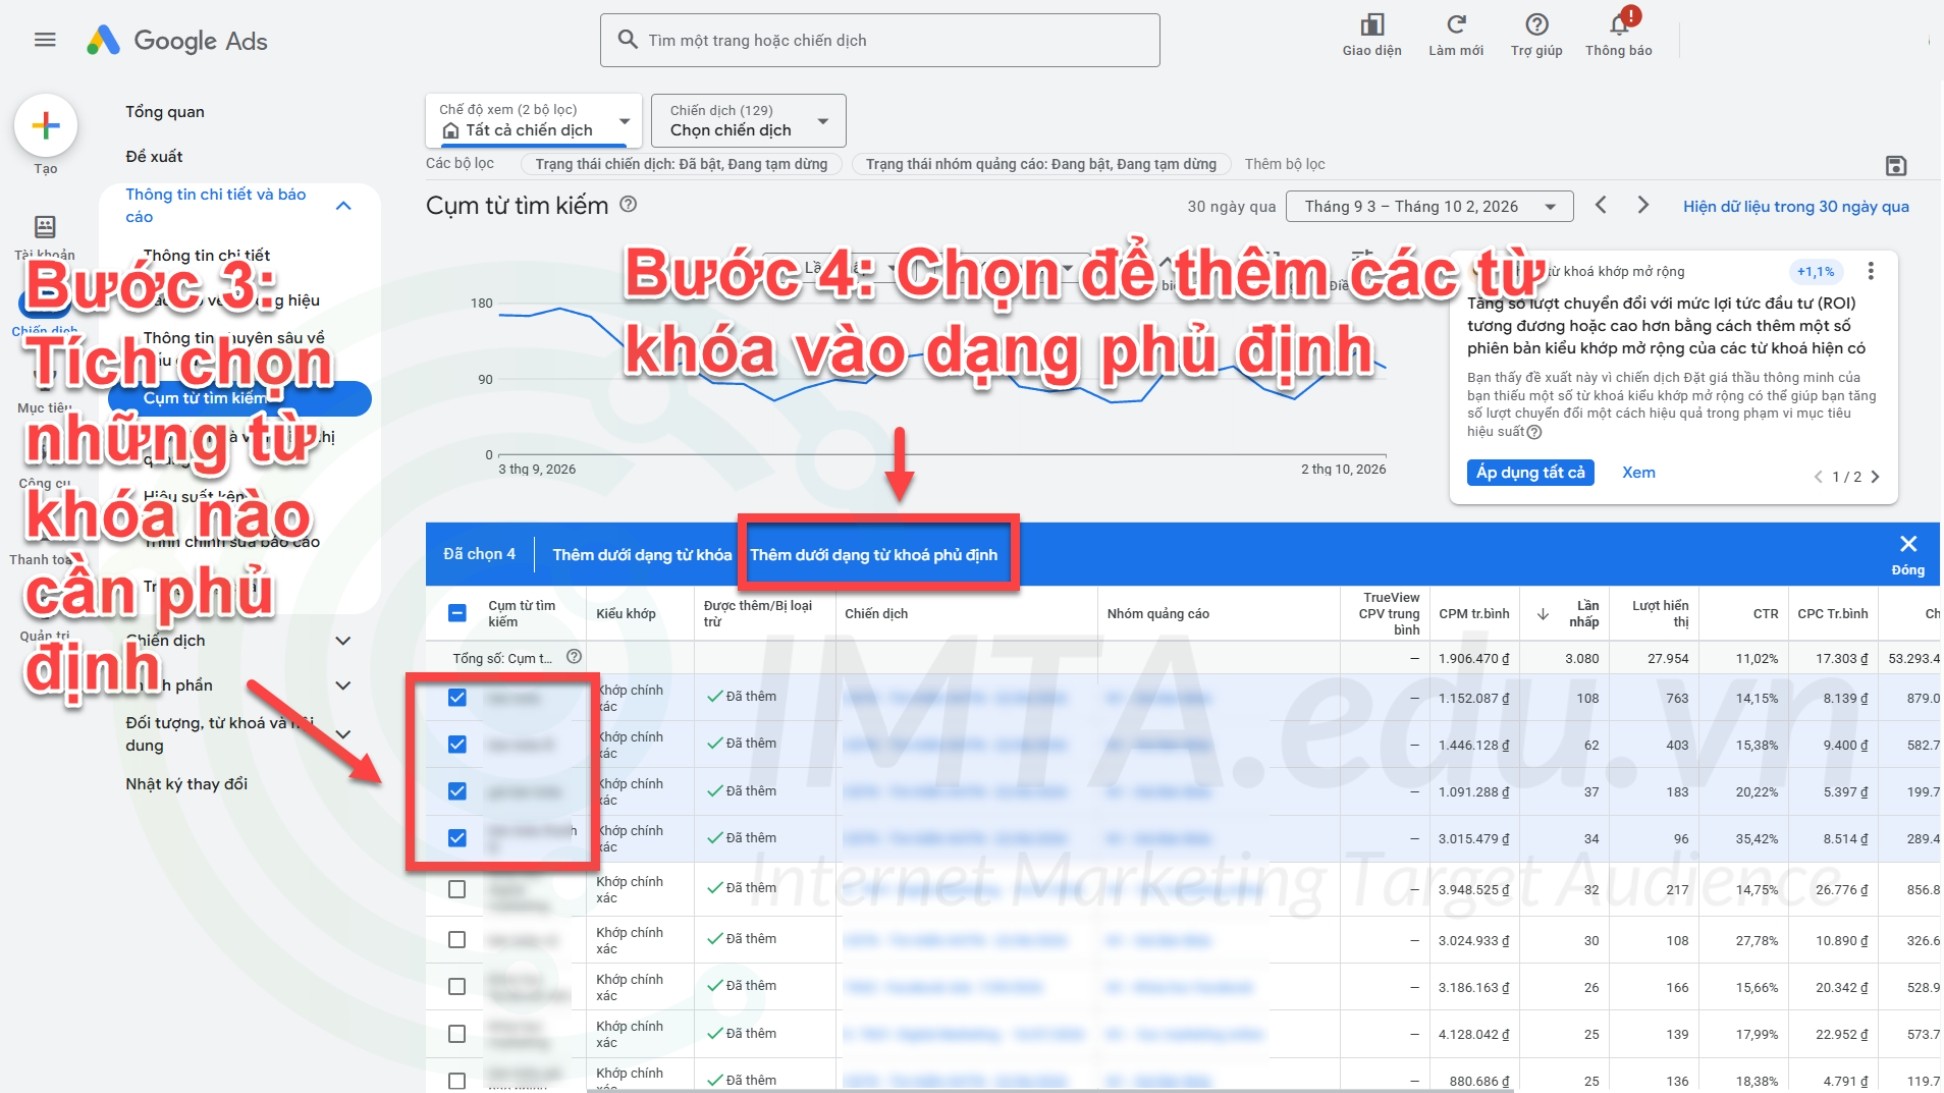Viewport: 1944px width, 1093px height.
Task: Click Thêm dưới dạng từ khóa
Action: (x=642, y=554)
